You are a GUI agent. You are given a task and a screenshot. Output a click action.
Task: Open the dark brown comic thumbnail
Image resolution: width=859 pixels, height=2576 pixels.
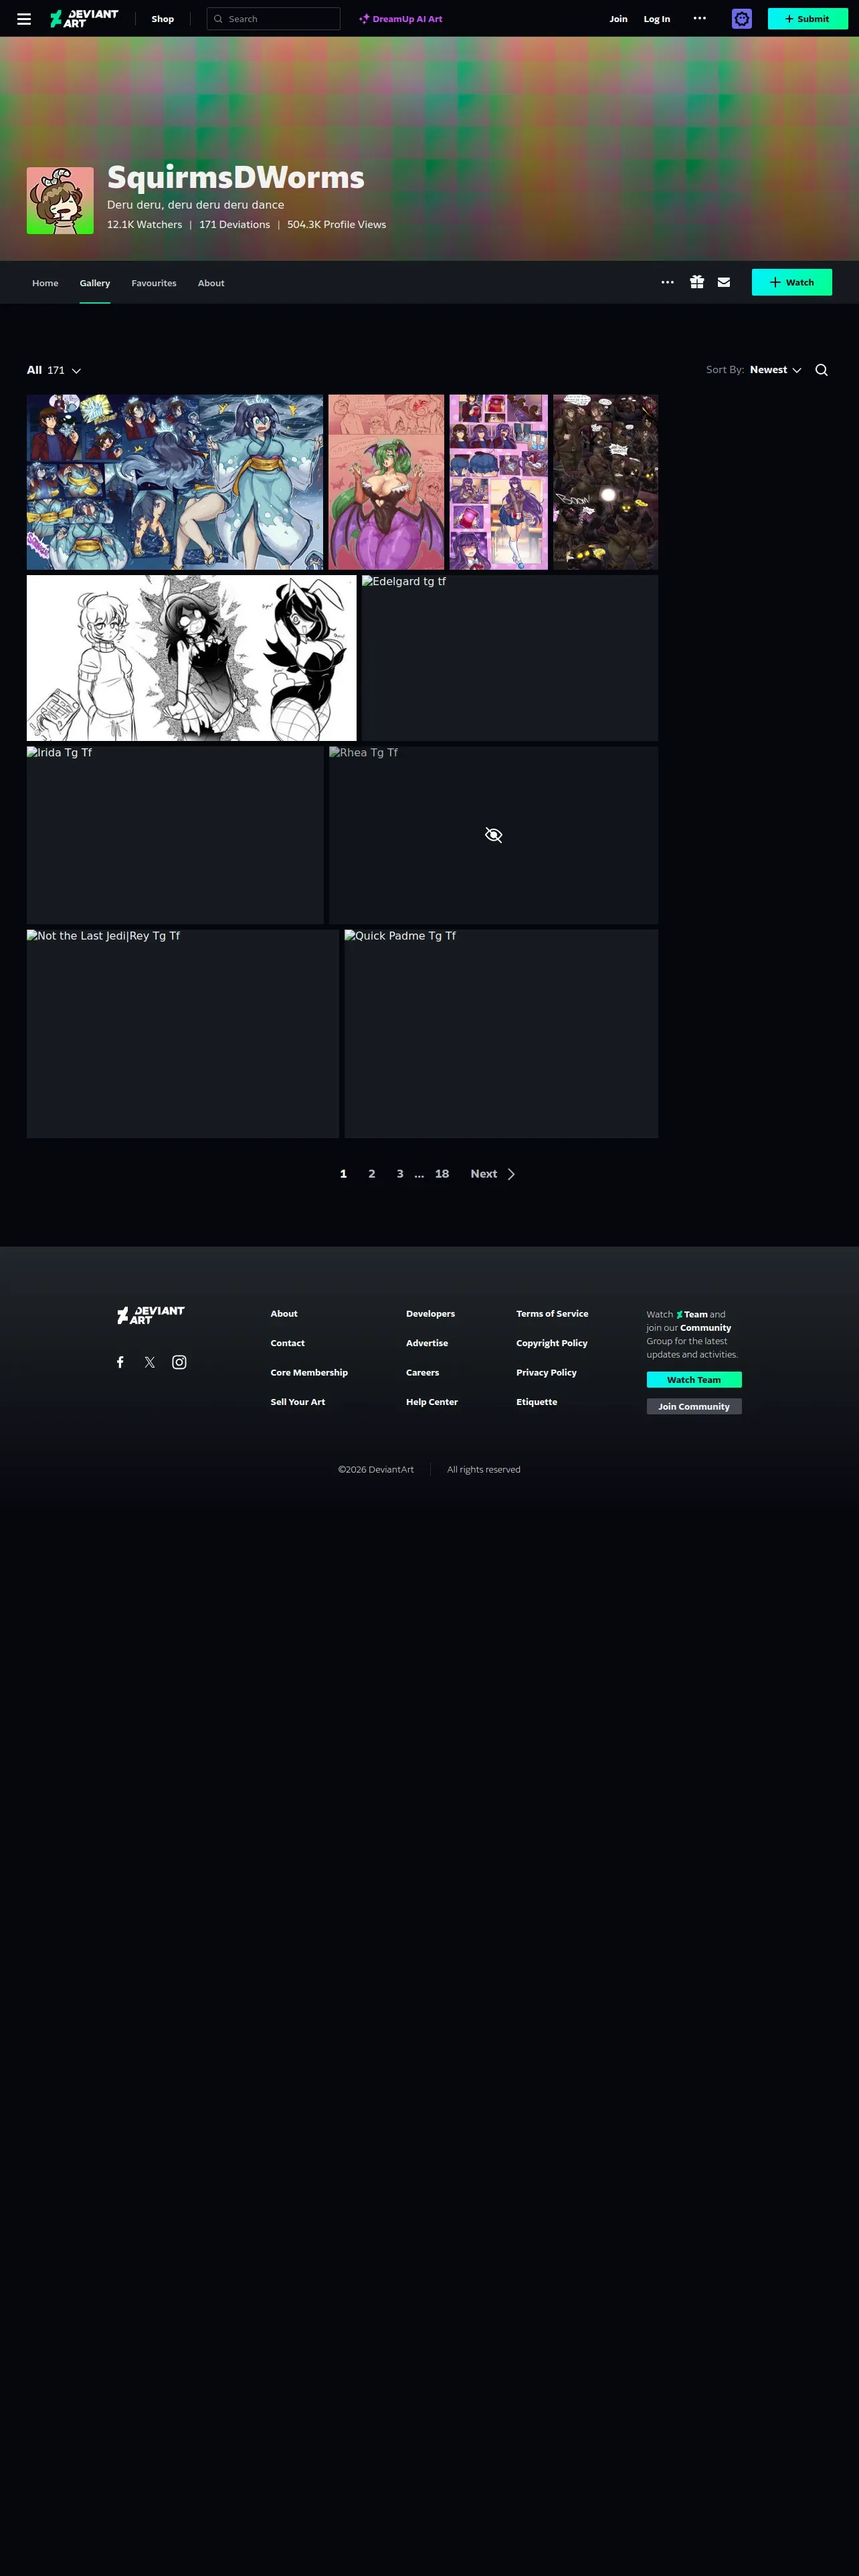tap(606, 482)
